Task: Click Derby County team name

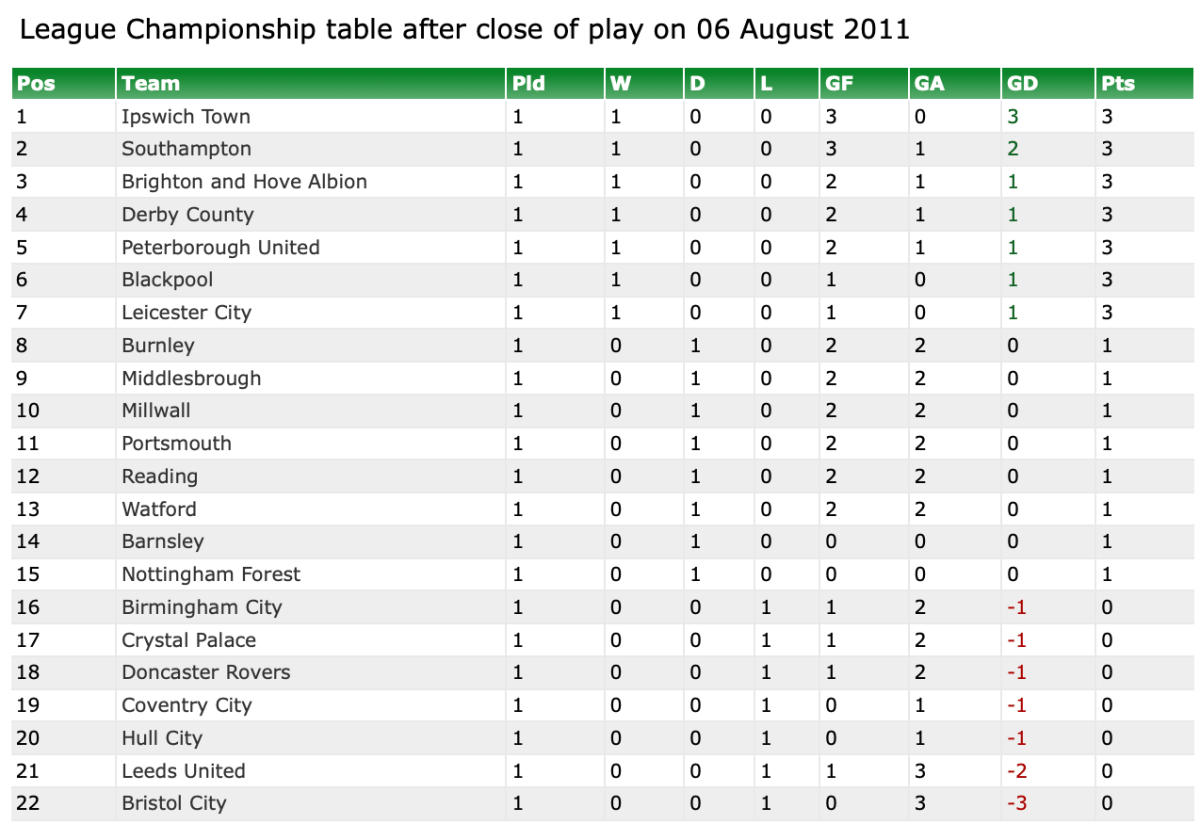Action: (x=188, y=215)
